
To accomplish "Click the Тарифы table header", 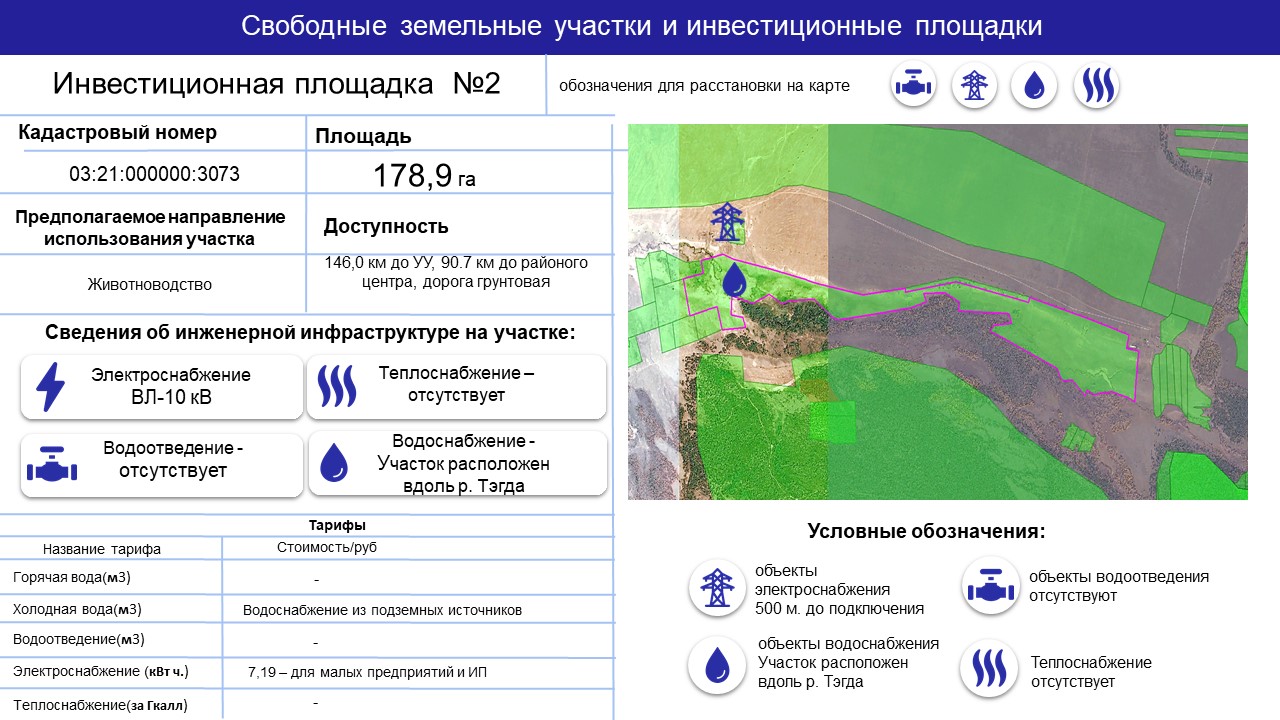I will click(x=337, y=525).
